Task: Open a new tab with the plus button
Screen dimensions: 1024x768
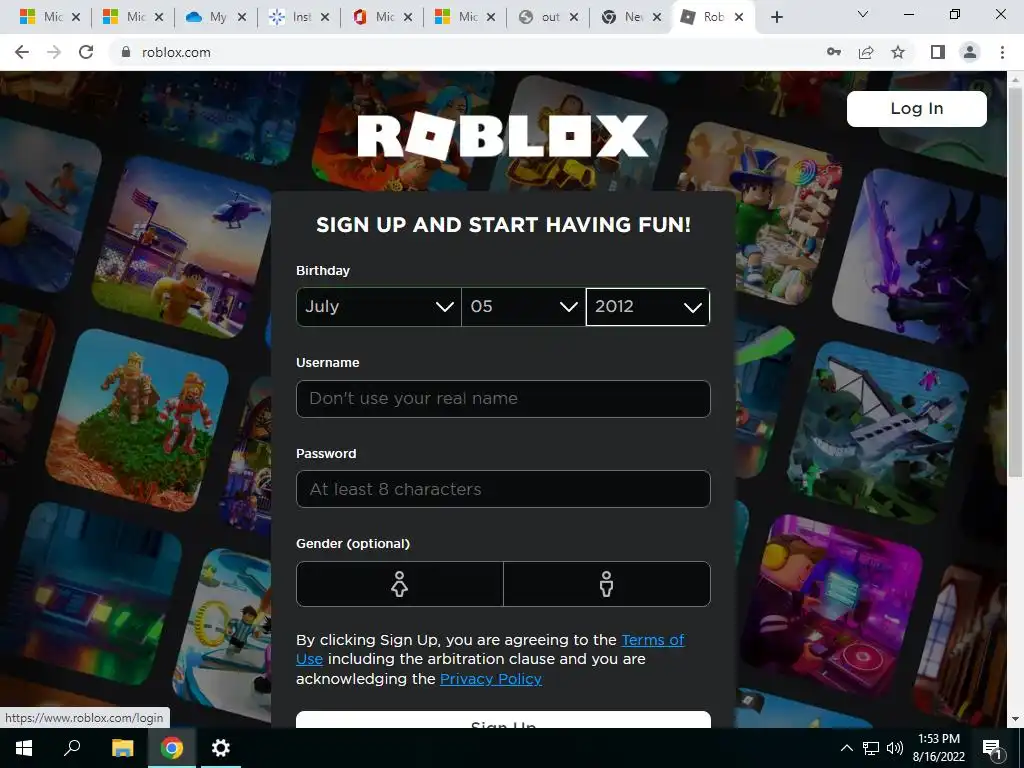Action: (776, 17)
